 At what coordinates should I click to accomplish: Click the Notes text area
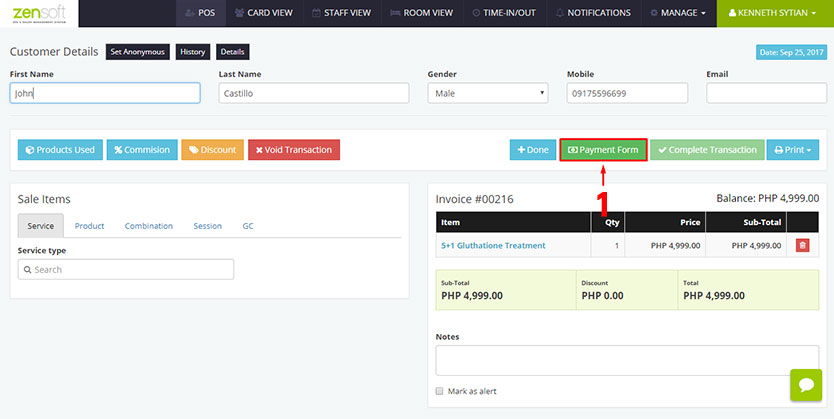627,361
